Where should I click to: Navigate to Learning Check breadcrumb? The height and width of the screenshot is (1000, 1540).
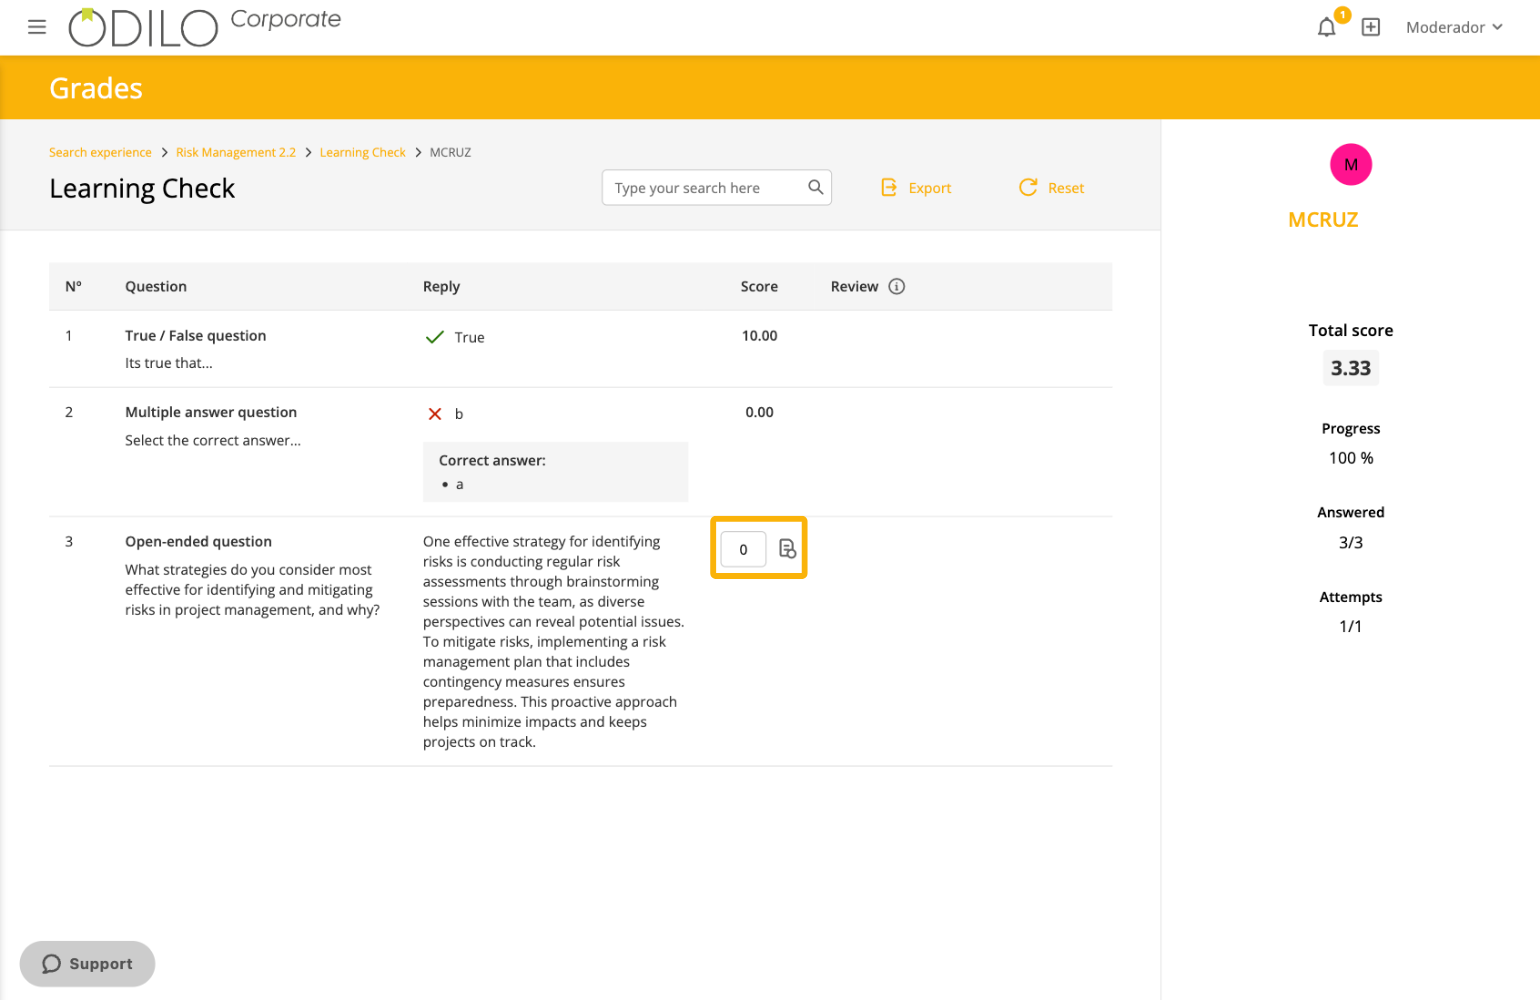pyautogui.click(x=362, y=153)
